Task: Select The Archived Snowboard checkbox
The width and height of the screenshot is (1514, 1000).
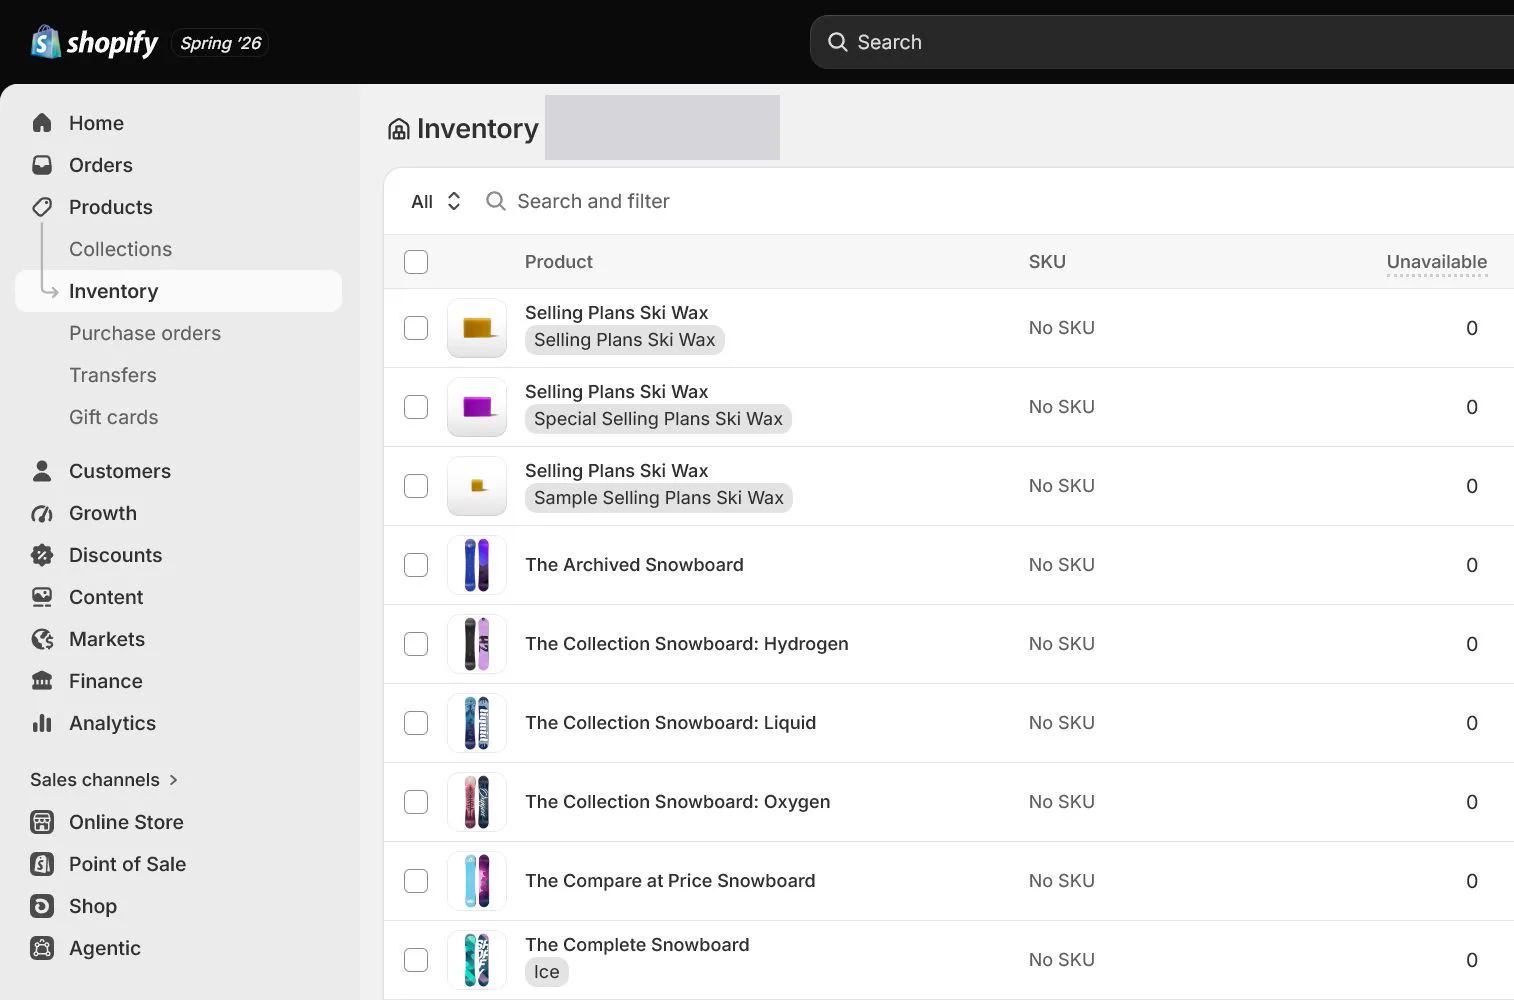Action: pos(416,565)
